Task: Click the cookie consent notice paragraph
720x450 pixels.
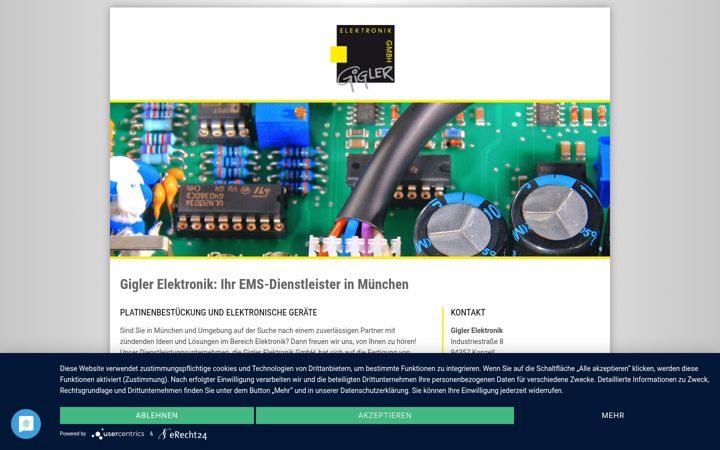Action: click(384, 379)
